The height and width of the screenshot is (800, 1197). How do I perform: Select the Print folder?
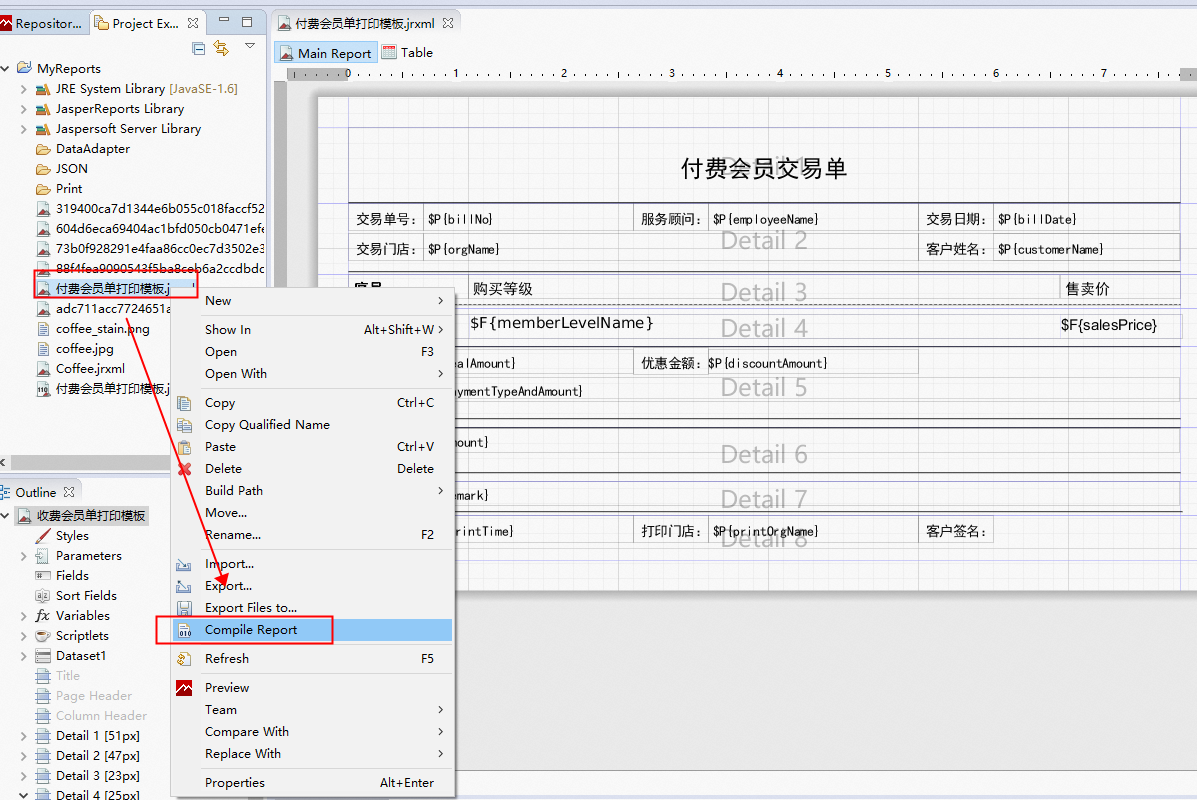click(x=60, y=189)
